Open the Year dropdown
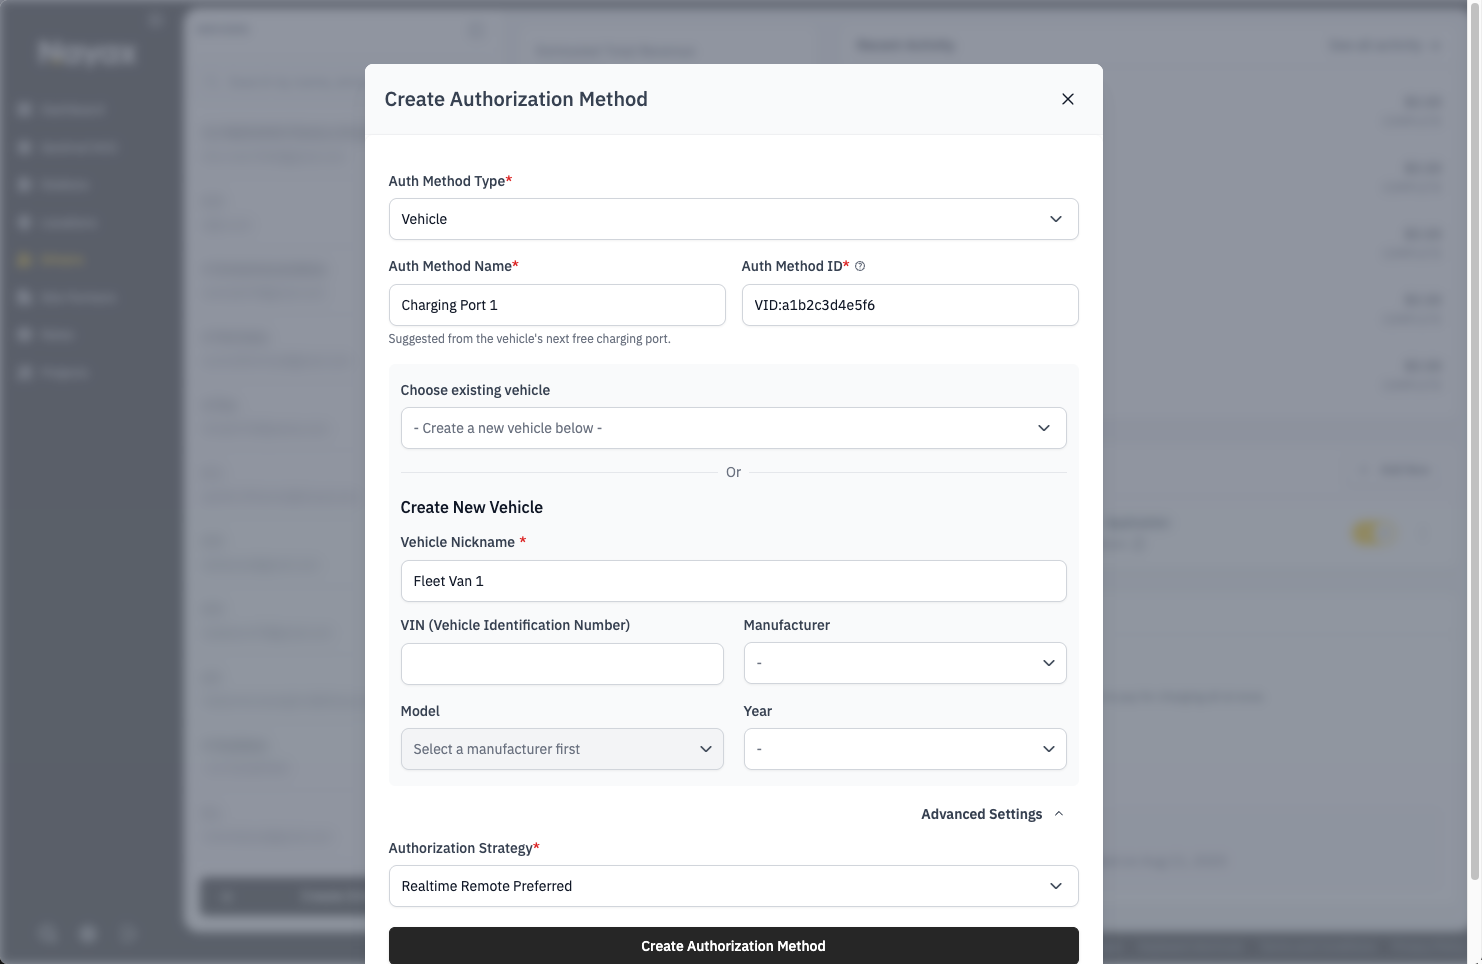Screen dimensions: 1482x964 pos(905,749)
